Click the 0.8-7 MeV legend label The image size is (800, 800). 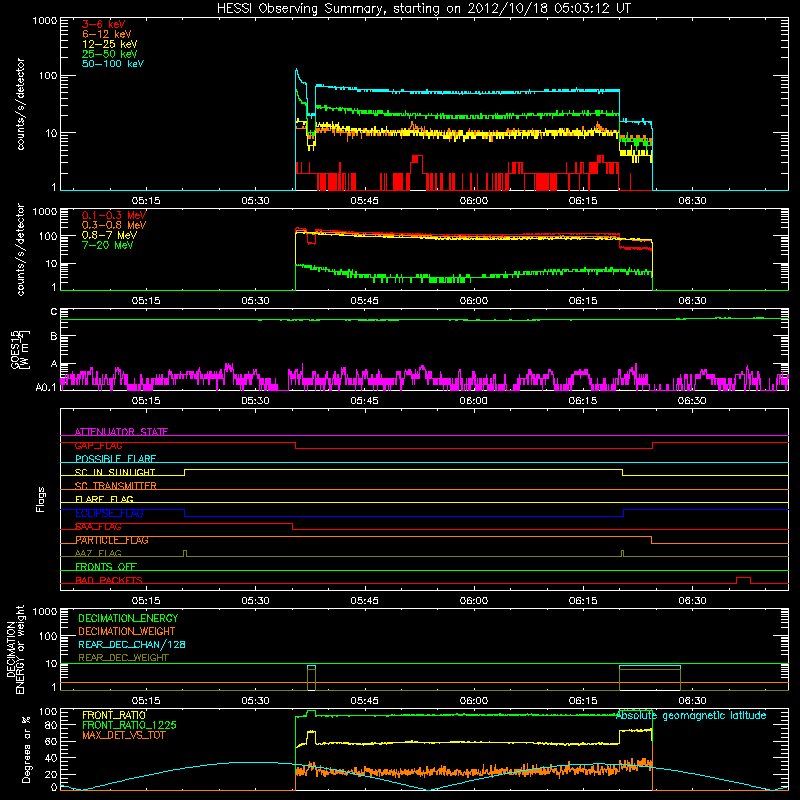109,235
